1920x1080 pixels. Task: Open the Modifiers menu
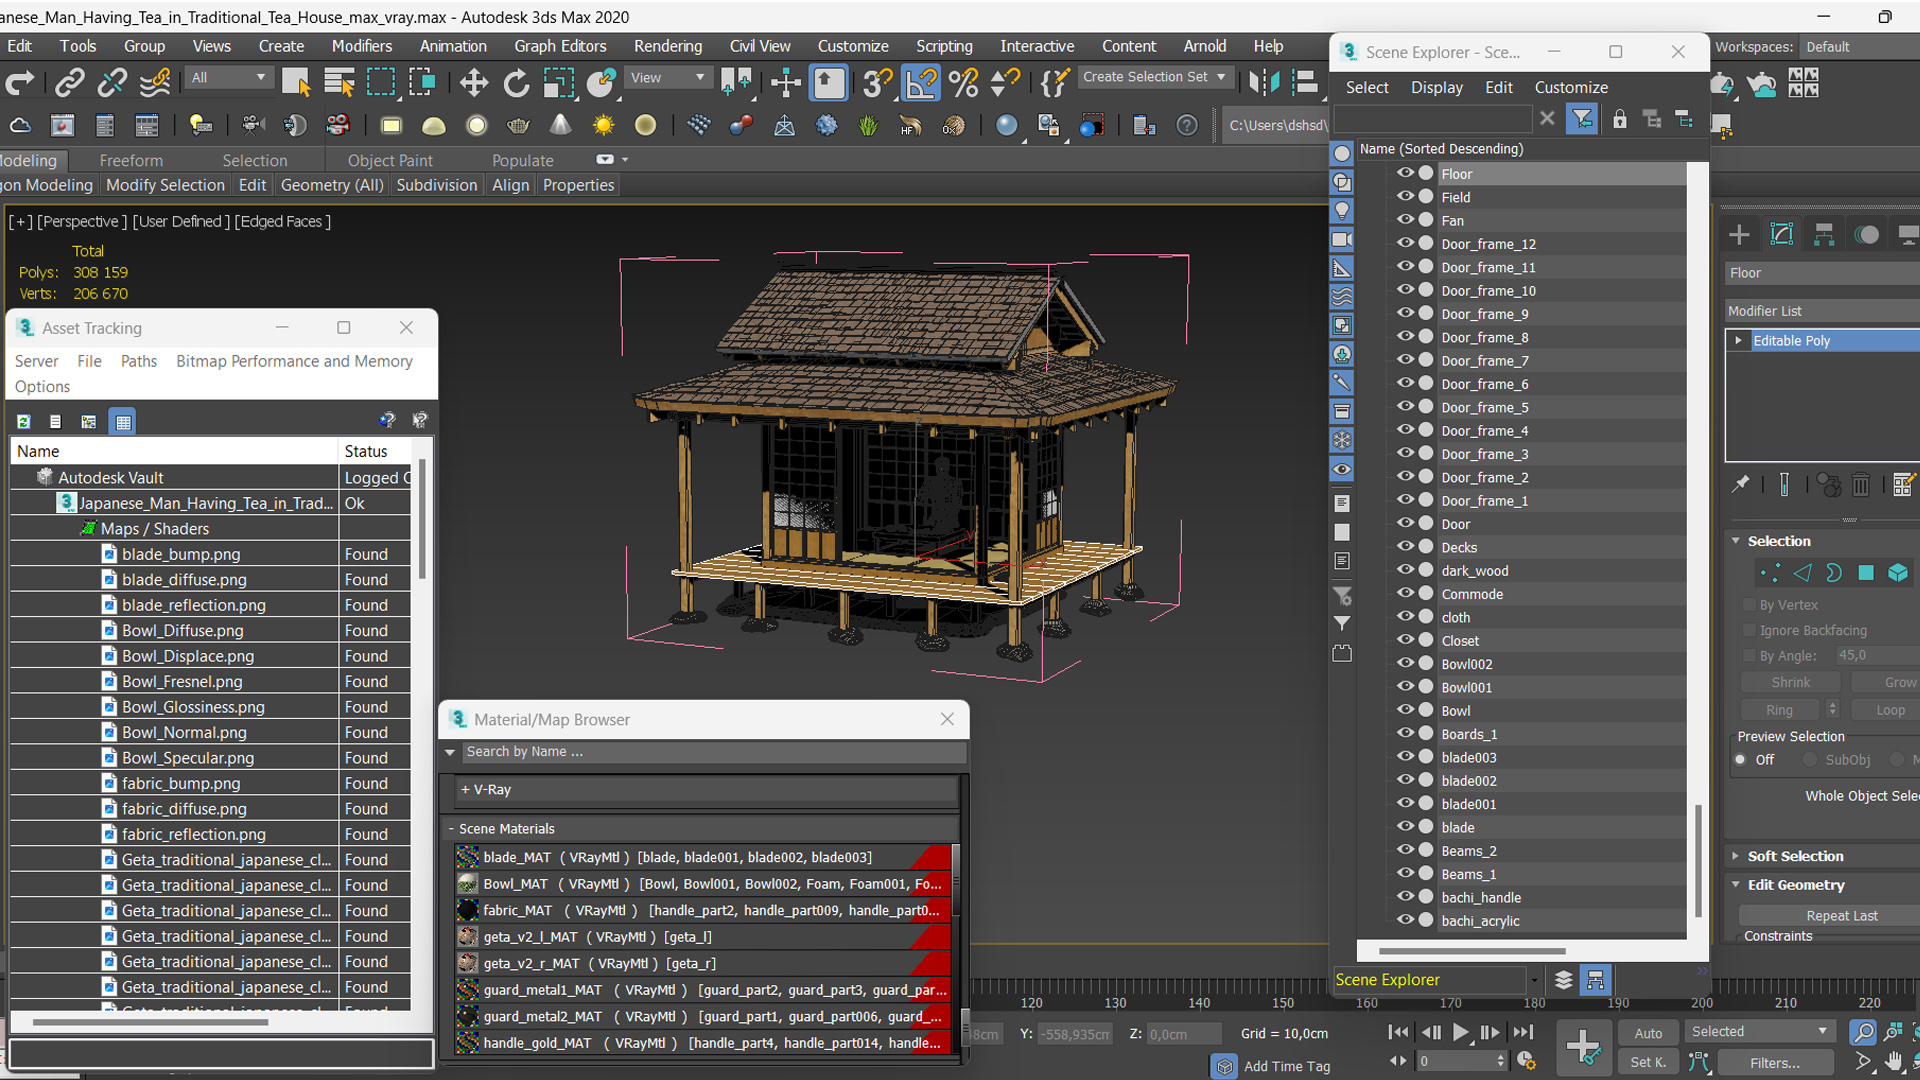(x=362, y=46)
